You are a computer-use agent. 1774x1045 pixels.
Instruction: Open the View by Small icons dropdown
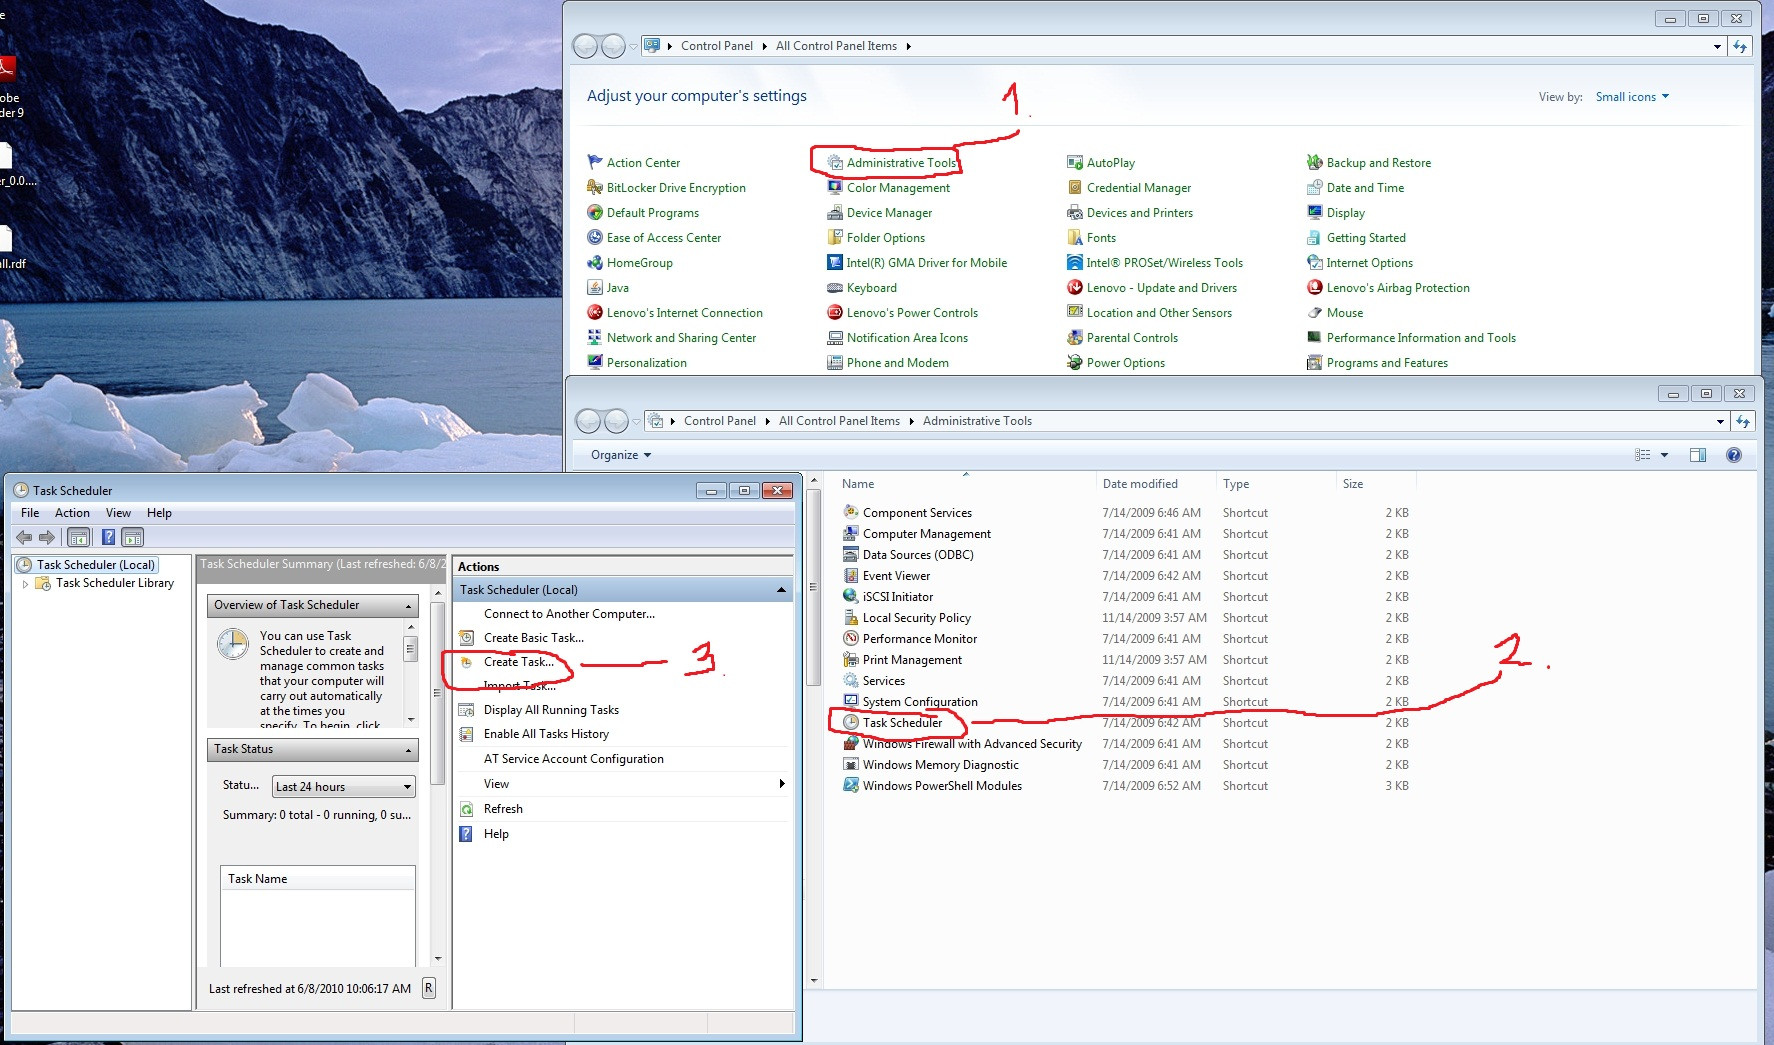click(x=1632, y=97)
